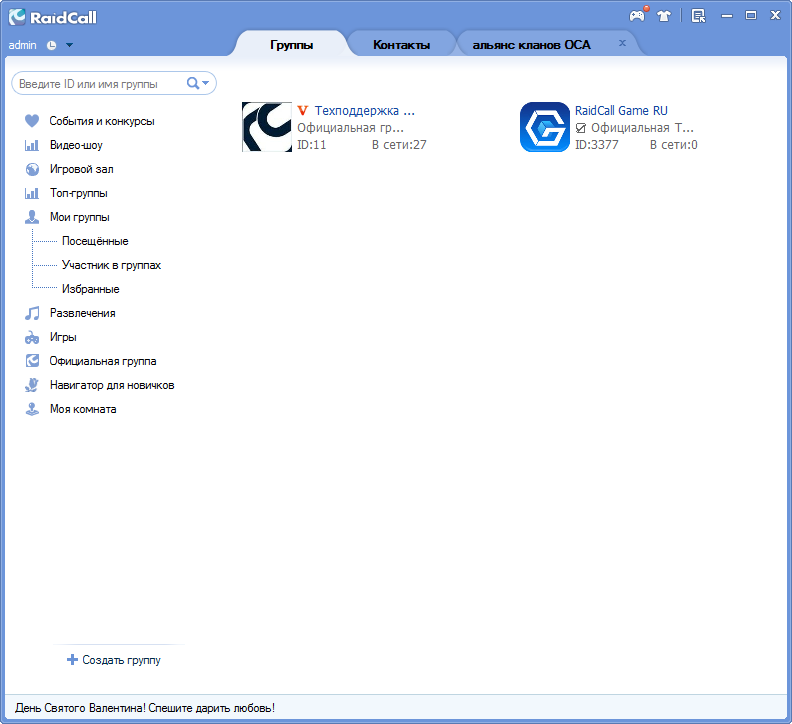This screenshot has width=792, height=724.
Task: Open Официальная группа section
Action: click(x=103, y=361)
